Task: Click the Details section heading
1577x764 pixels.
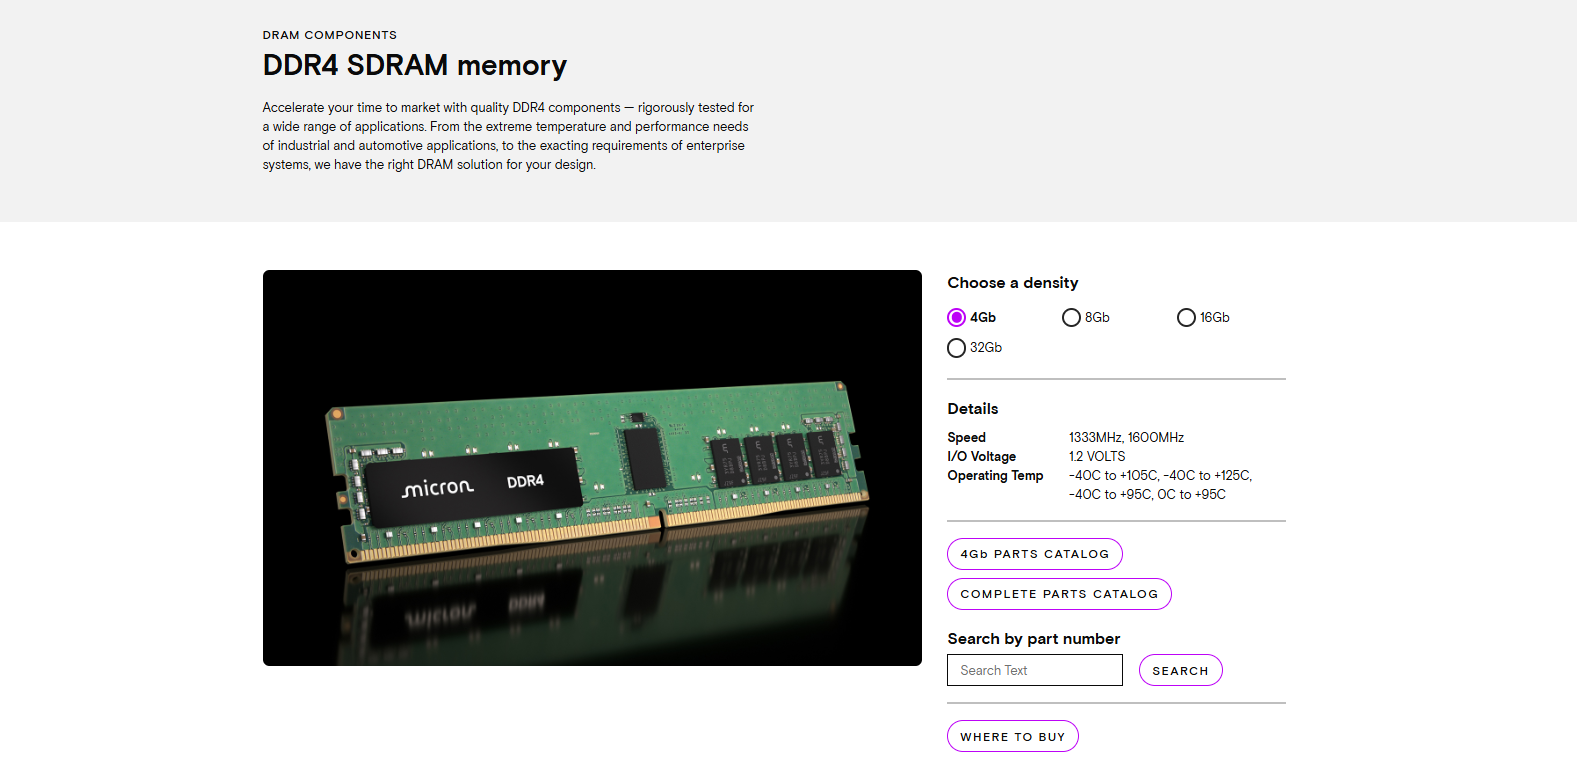Action: (x=972, y=408)
